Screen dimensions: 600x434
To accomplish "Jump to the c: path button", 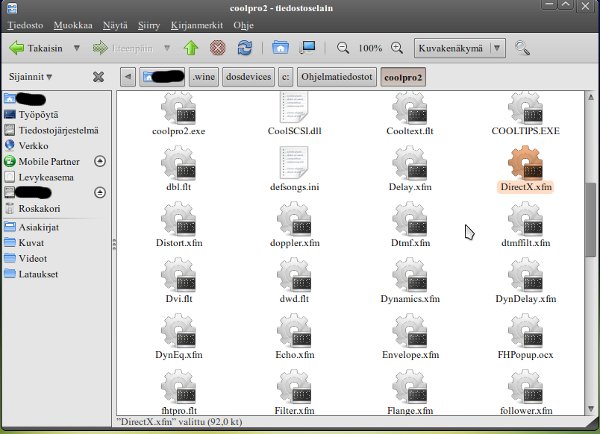I will 285,77.
